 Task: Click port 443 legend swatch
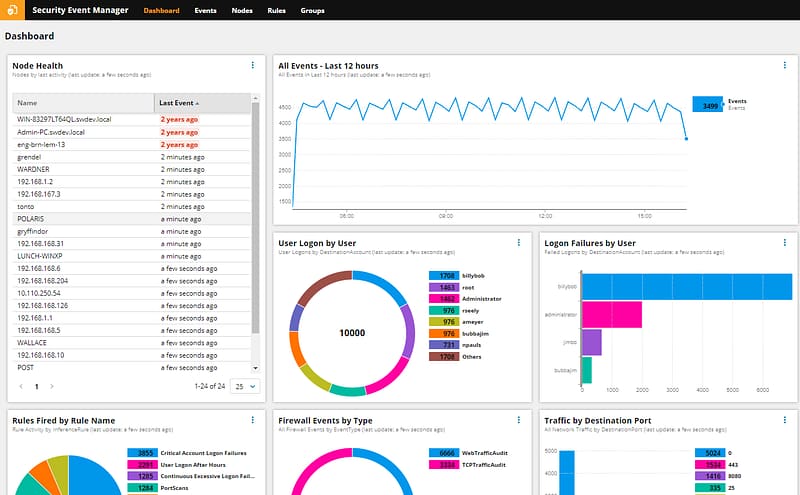(710, 465)
